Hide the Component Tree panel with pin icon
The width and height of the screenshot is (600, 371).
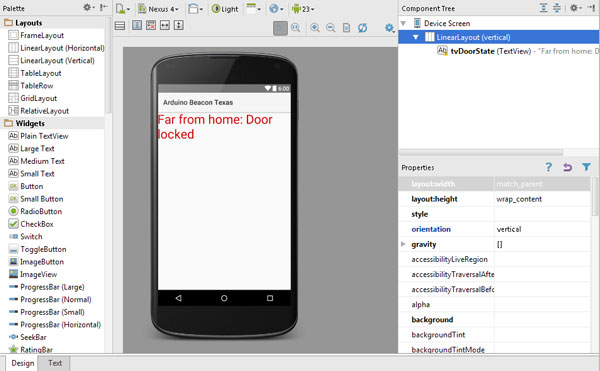point(591,8)
